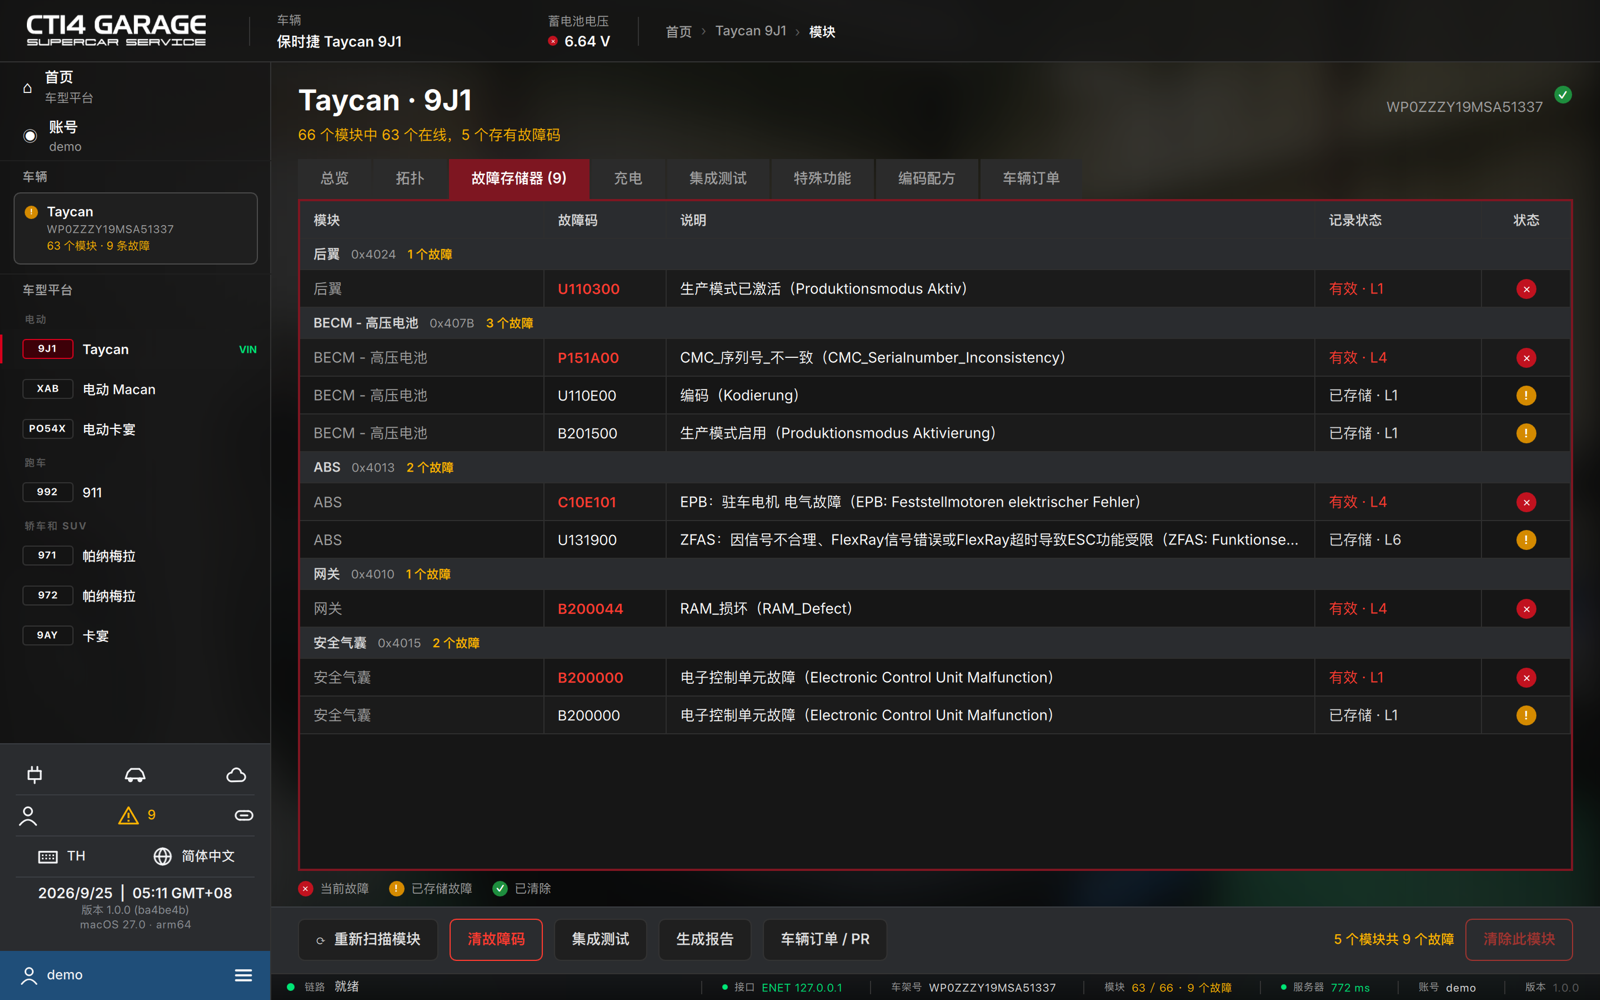Click the car icon in the sidebar footer

point(135,775)
